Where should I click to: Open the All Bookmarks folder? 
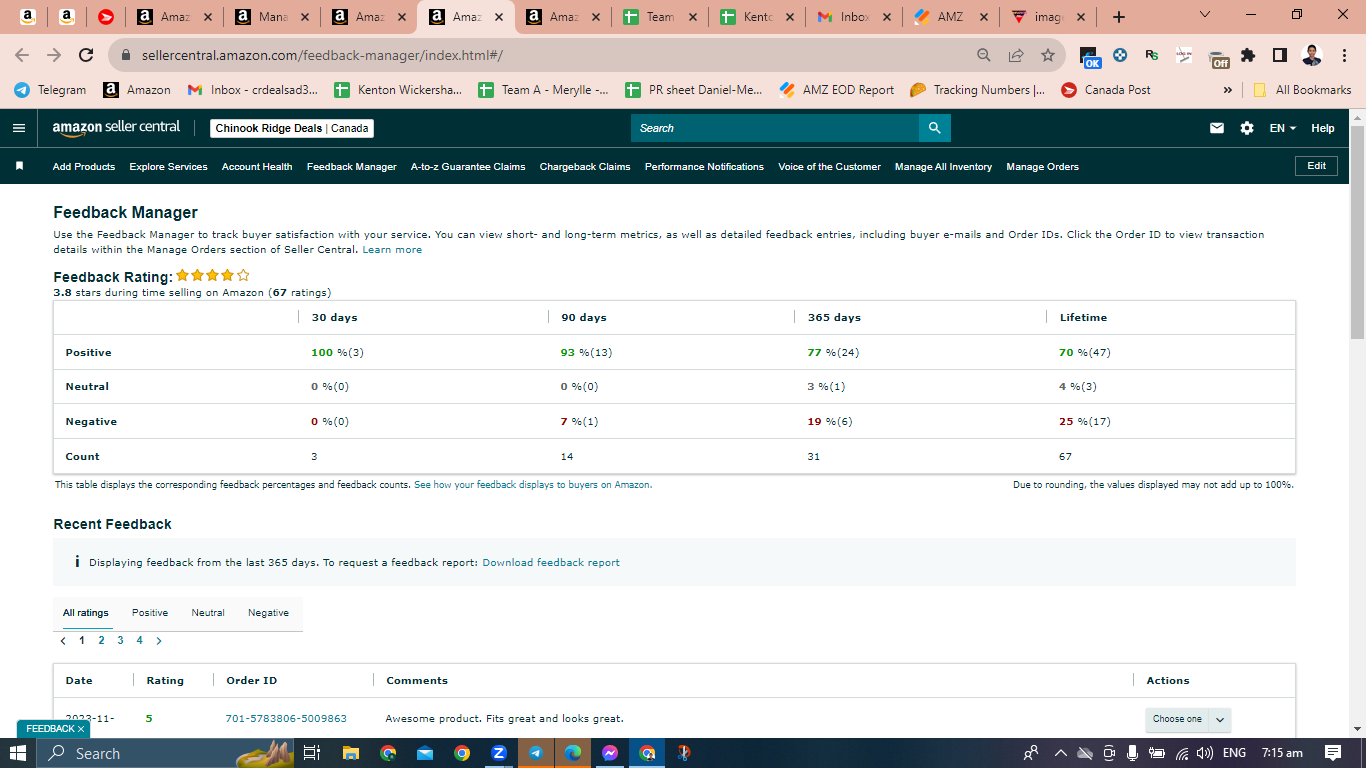[1301, 90]
